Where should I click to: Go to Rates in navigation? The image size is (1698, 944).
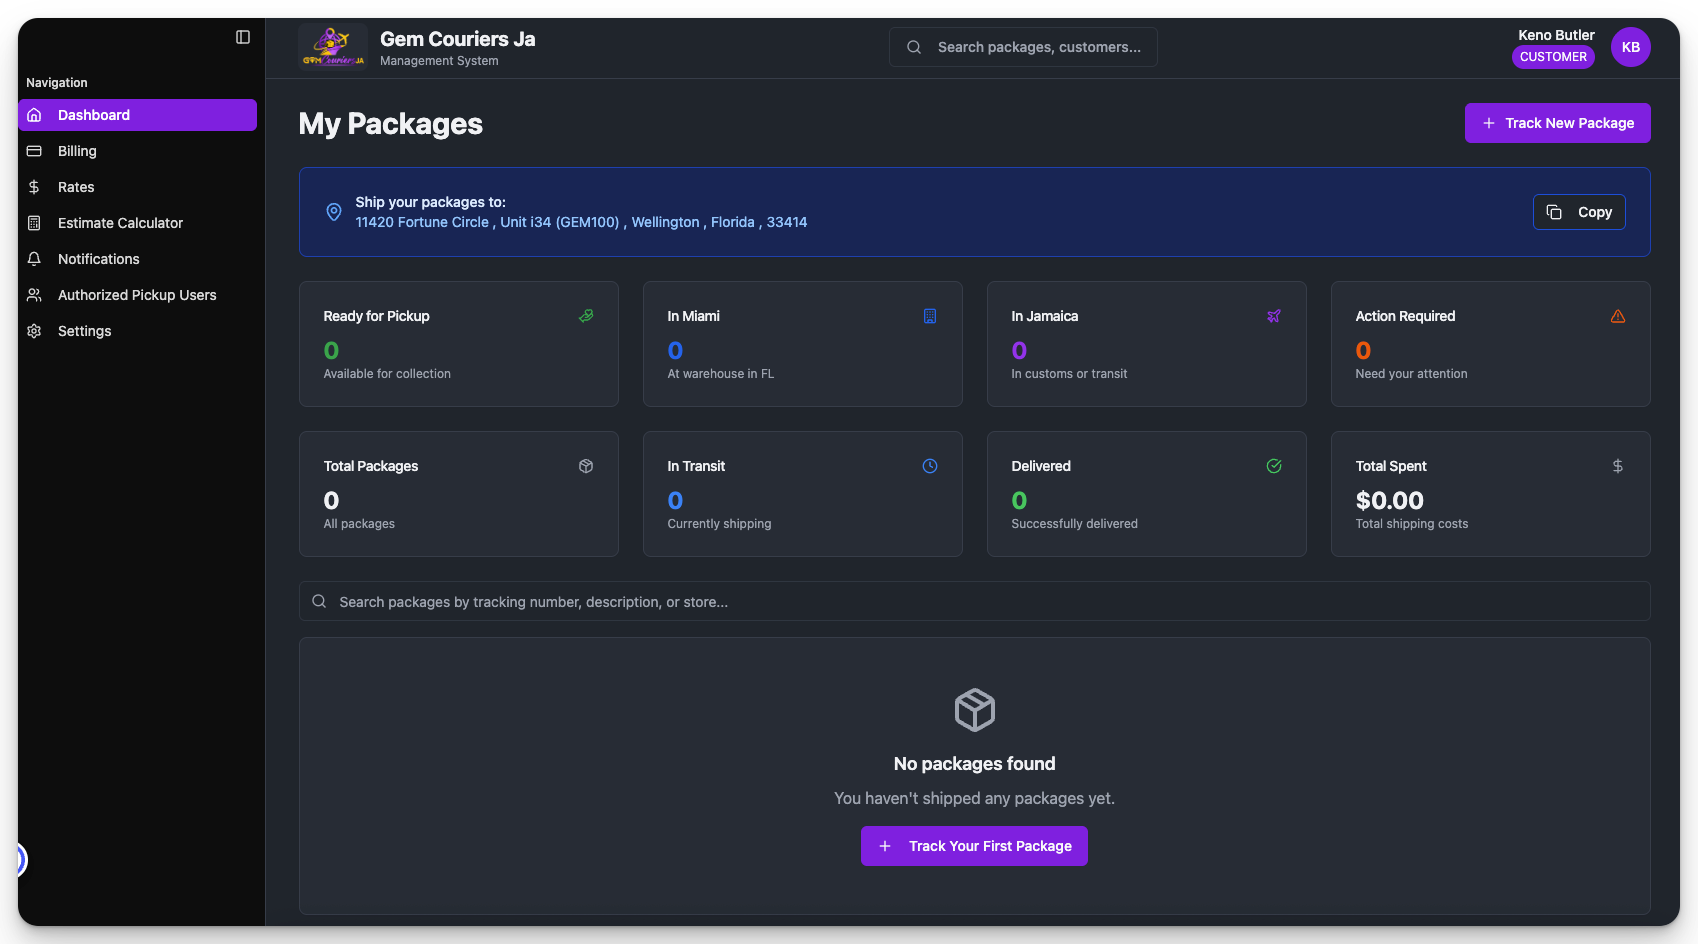pyautogui.click(x=76, y=187)
